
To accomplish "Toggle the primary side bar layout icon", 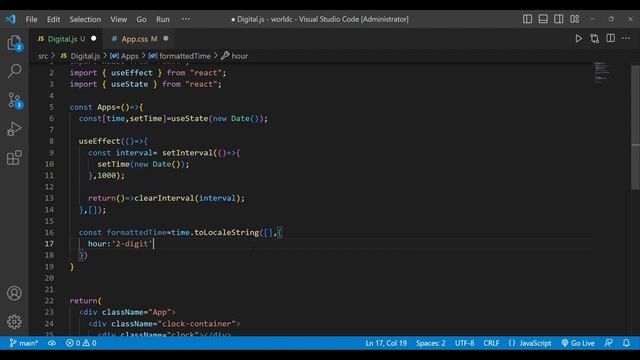I will pyautogui.click(x=527, y=19).
